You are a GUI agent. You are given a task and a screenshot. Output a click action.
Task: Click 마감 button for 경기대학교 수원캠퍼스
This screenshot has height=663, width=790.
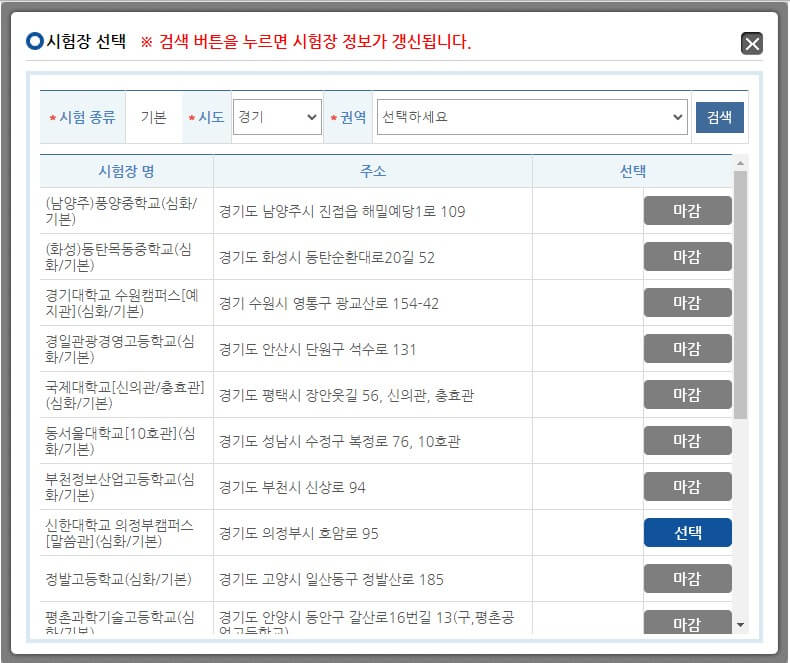(688, 302)
